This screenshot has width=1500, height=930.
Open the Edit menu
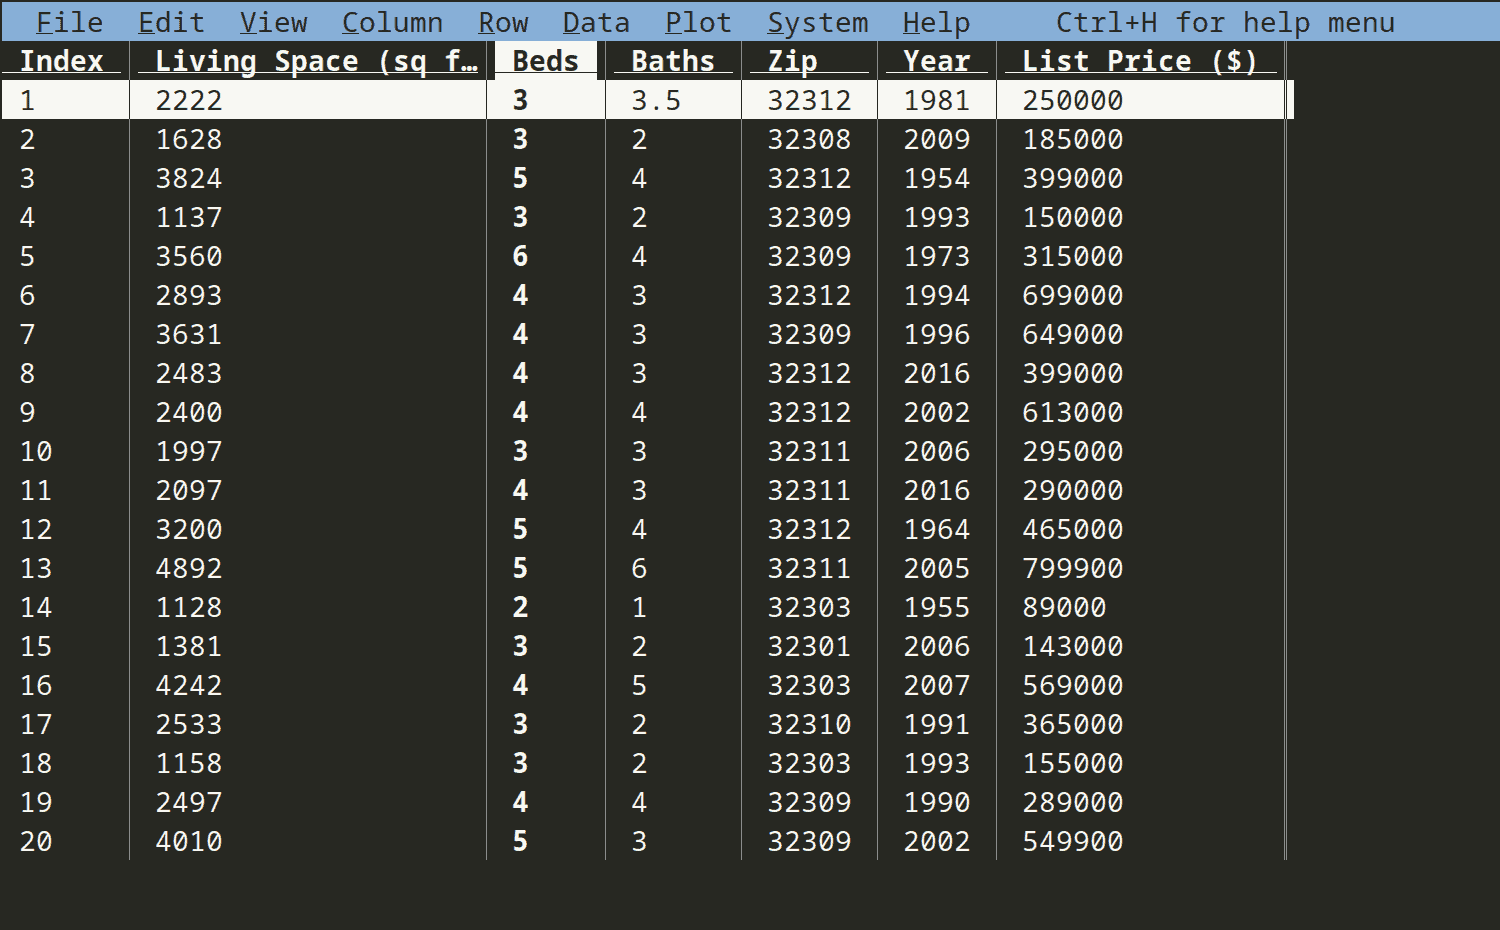coord(171,22)
